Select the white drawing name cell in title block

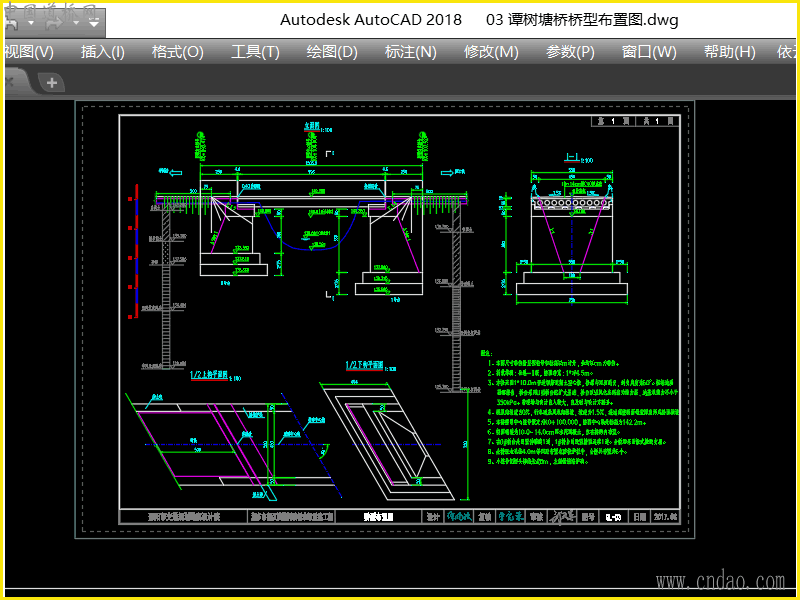(378, 517)
